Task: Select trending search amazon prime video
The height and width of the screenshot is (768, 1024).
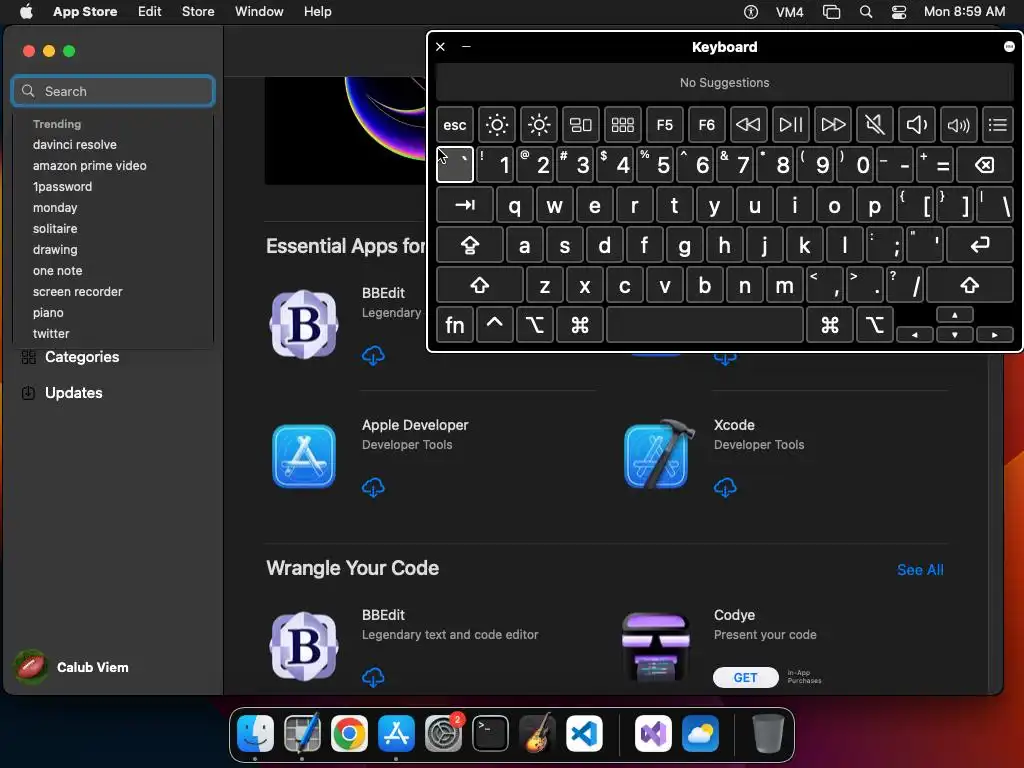Action: tap(89, 165)
